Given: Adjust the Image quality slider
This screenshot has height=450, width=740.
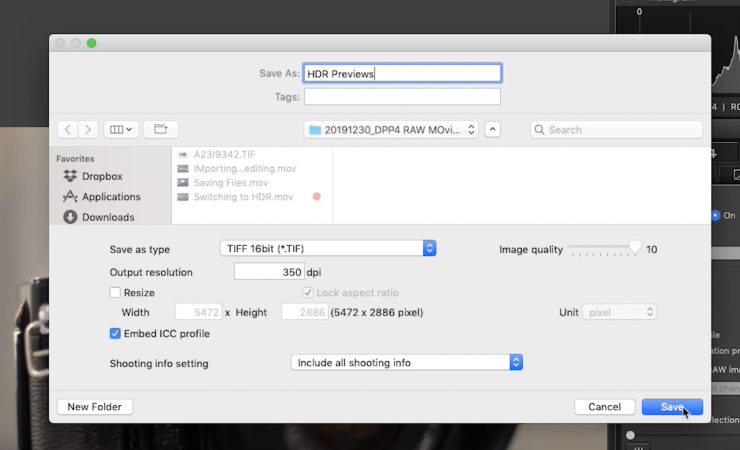Looking at the screenshot, I should point(634,249).
